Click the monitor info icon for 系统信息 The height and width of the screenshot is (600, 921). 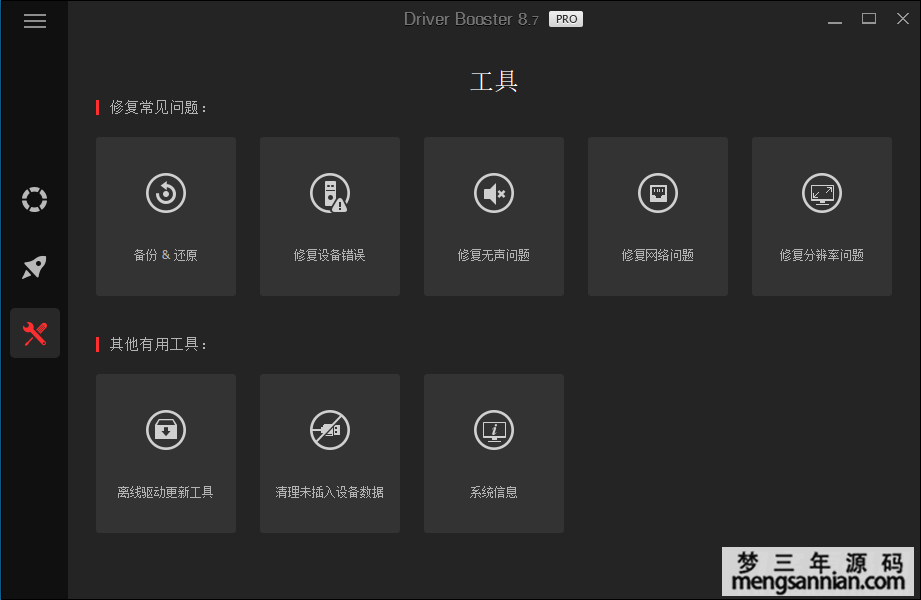tap(494, 430)
